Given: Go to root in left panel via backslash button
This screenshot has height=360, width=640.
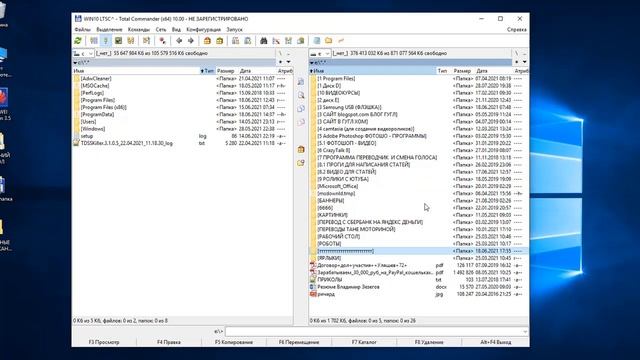Looking at the screenshot, I should (280, 53).
